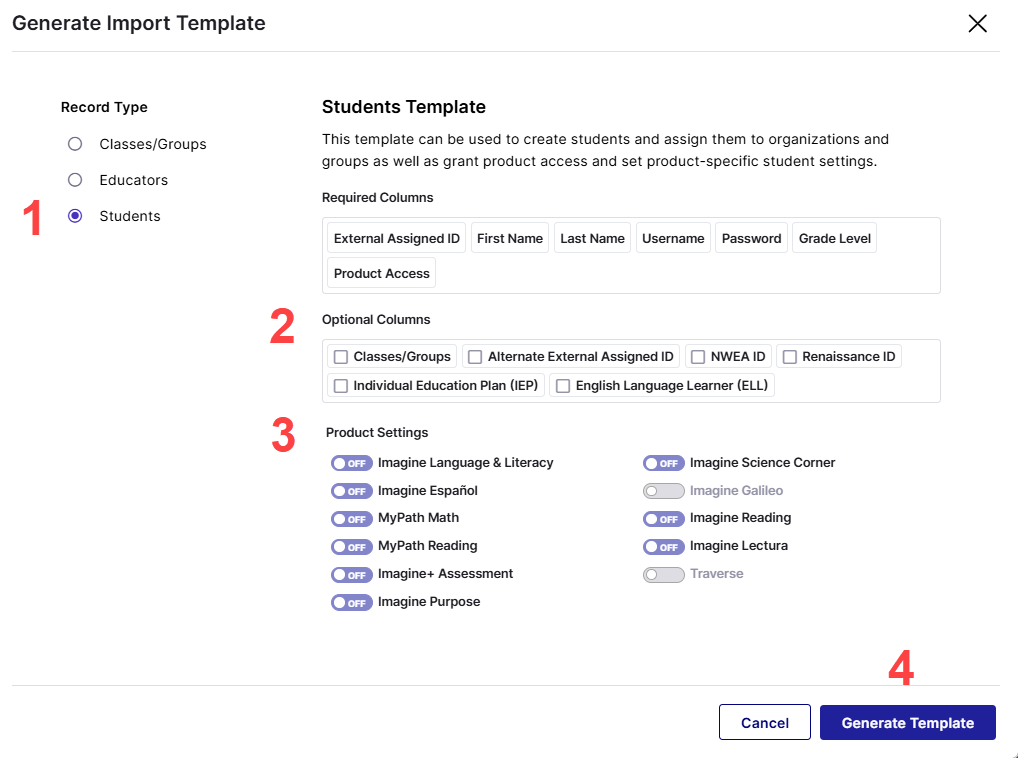This screenshot has width=1018, height=758.
Task: Turn on Imagine Language & Literacy toggle
Action: point(351,463)
